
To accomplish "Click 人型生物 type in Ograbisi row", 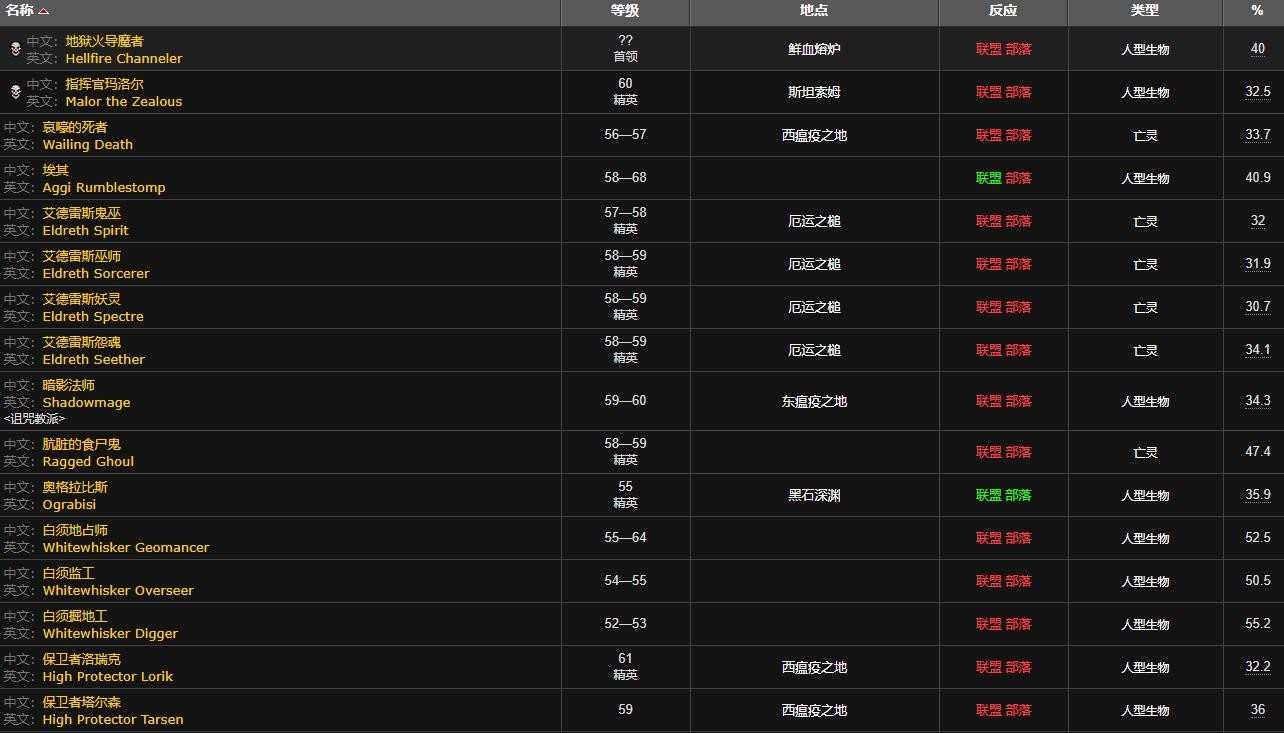I will click(1145, 495).
